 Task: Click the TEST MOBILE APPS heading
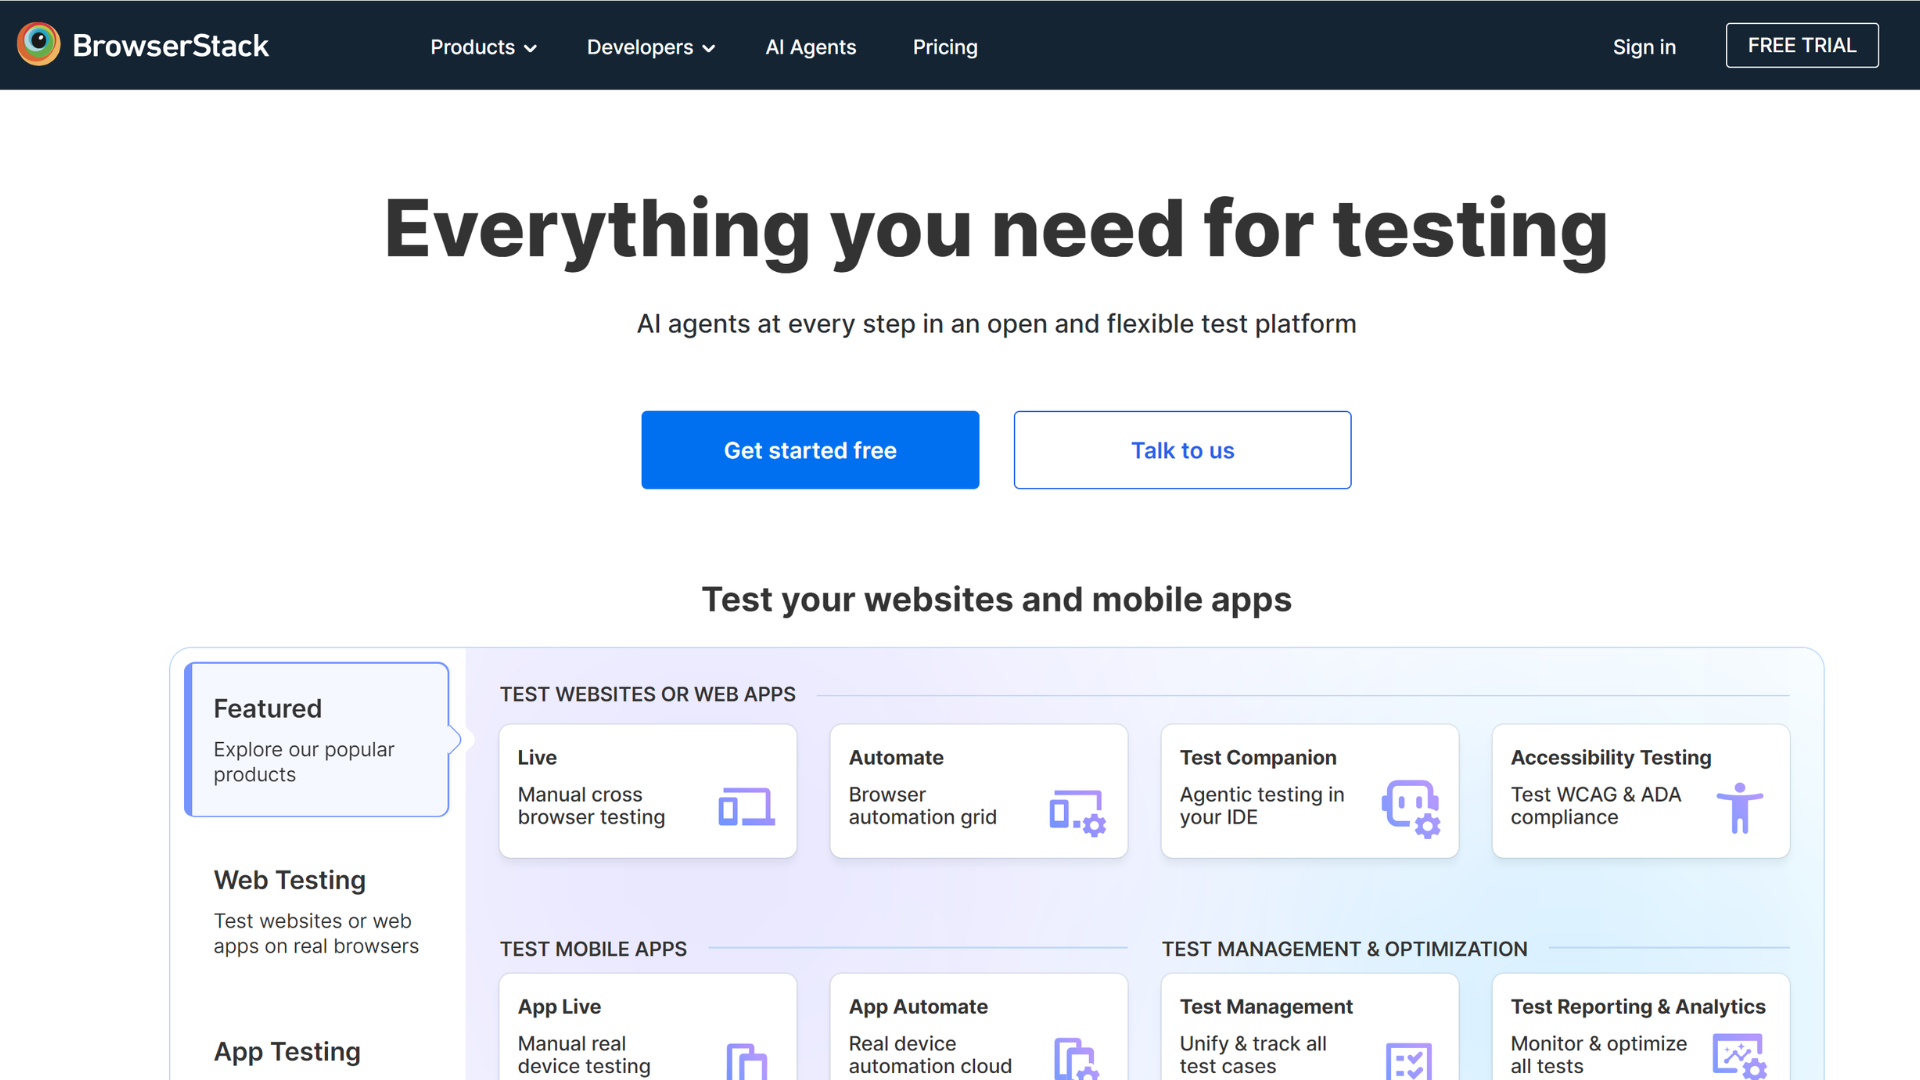593,949
